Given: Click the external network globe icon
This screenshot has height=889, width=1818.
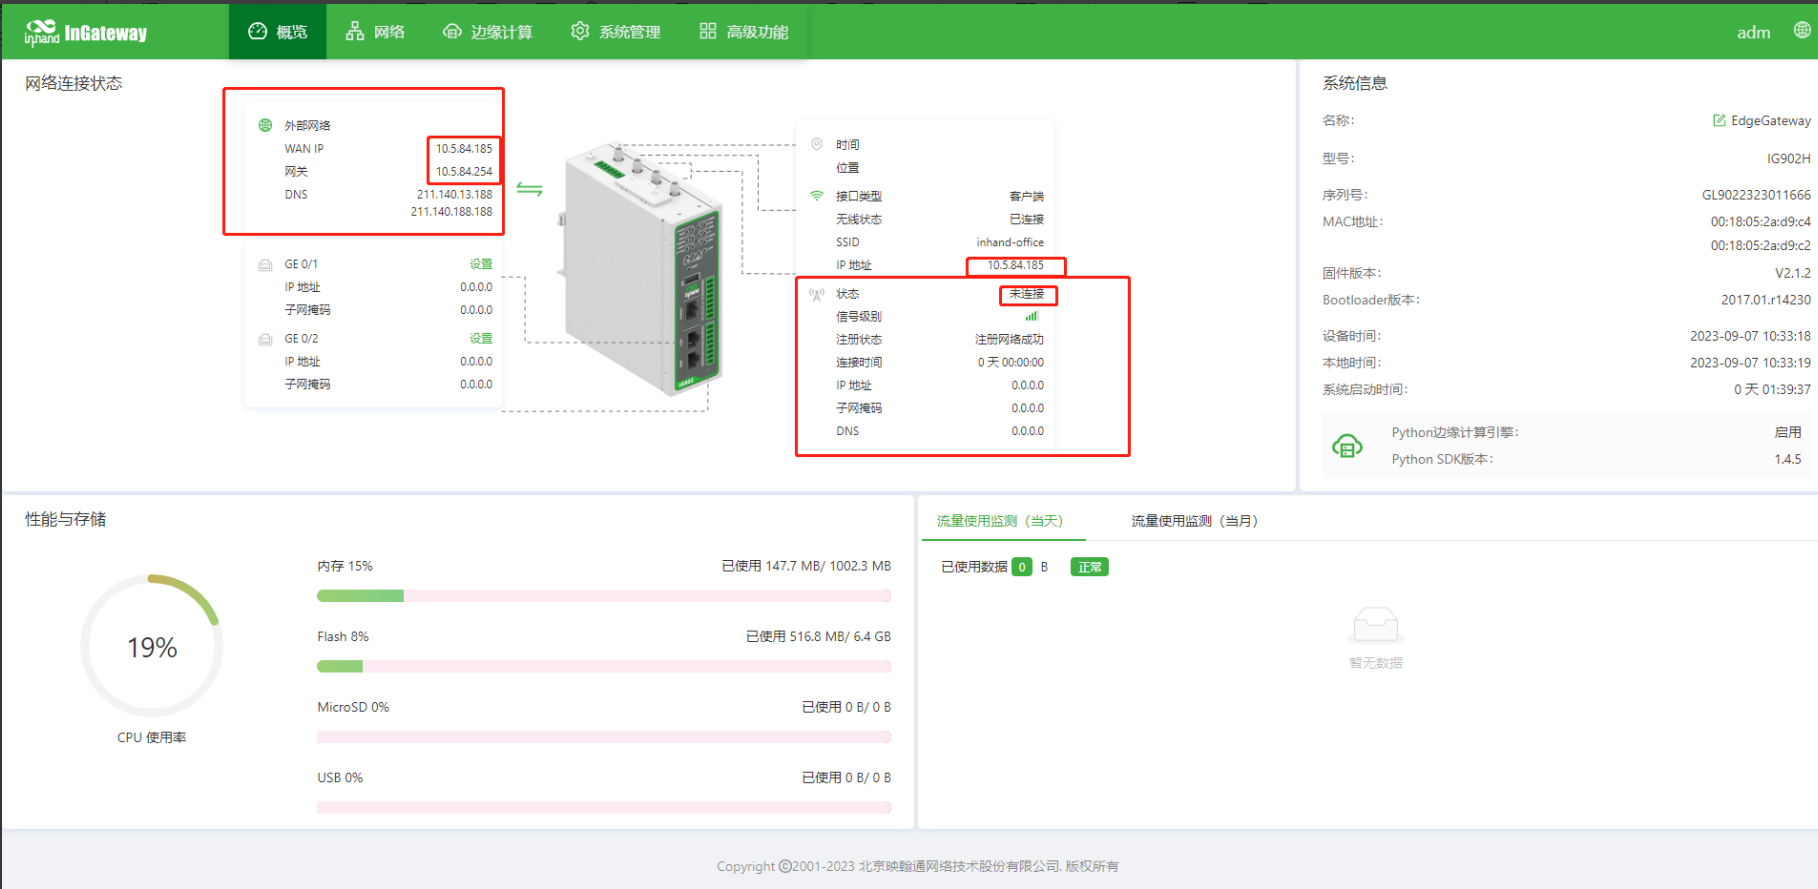Looking at the screenshot, I should coord(265,126).
